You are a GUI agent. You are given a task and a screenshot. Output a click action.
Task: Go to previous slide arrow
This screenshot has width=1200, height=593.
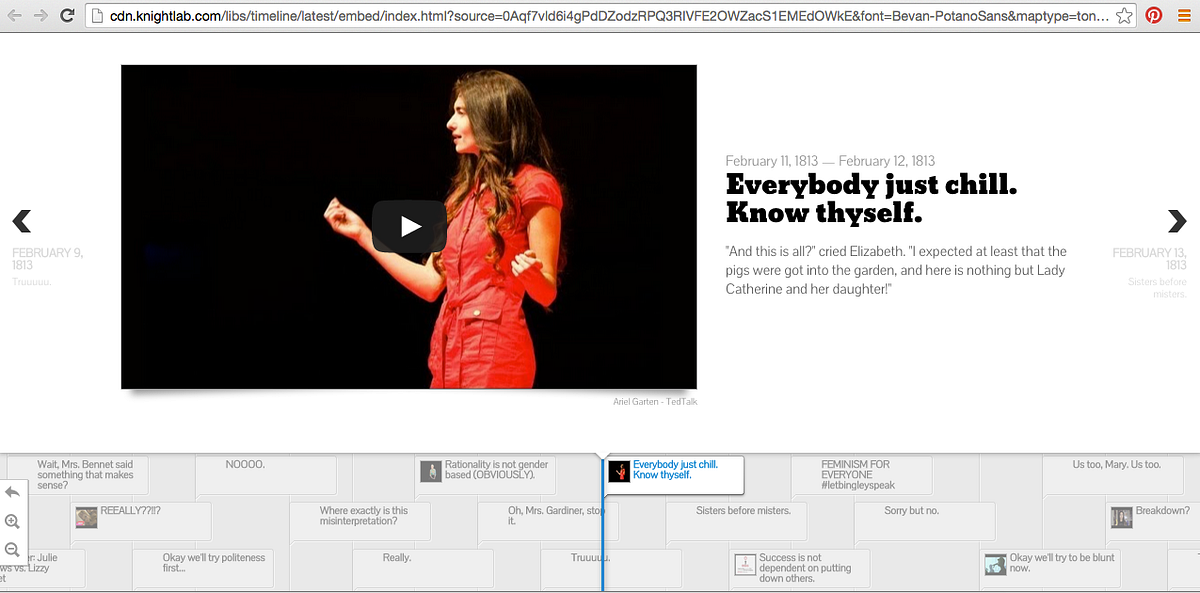pyautogui.click(x=21, y=221)
